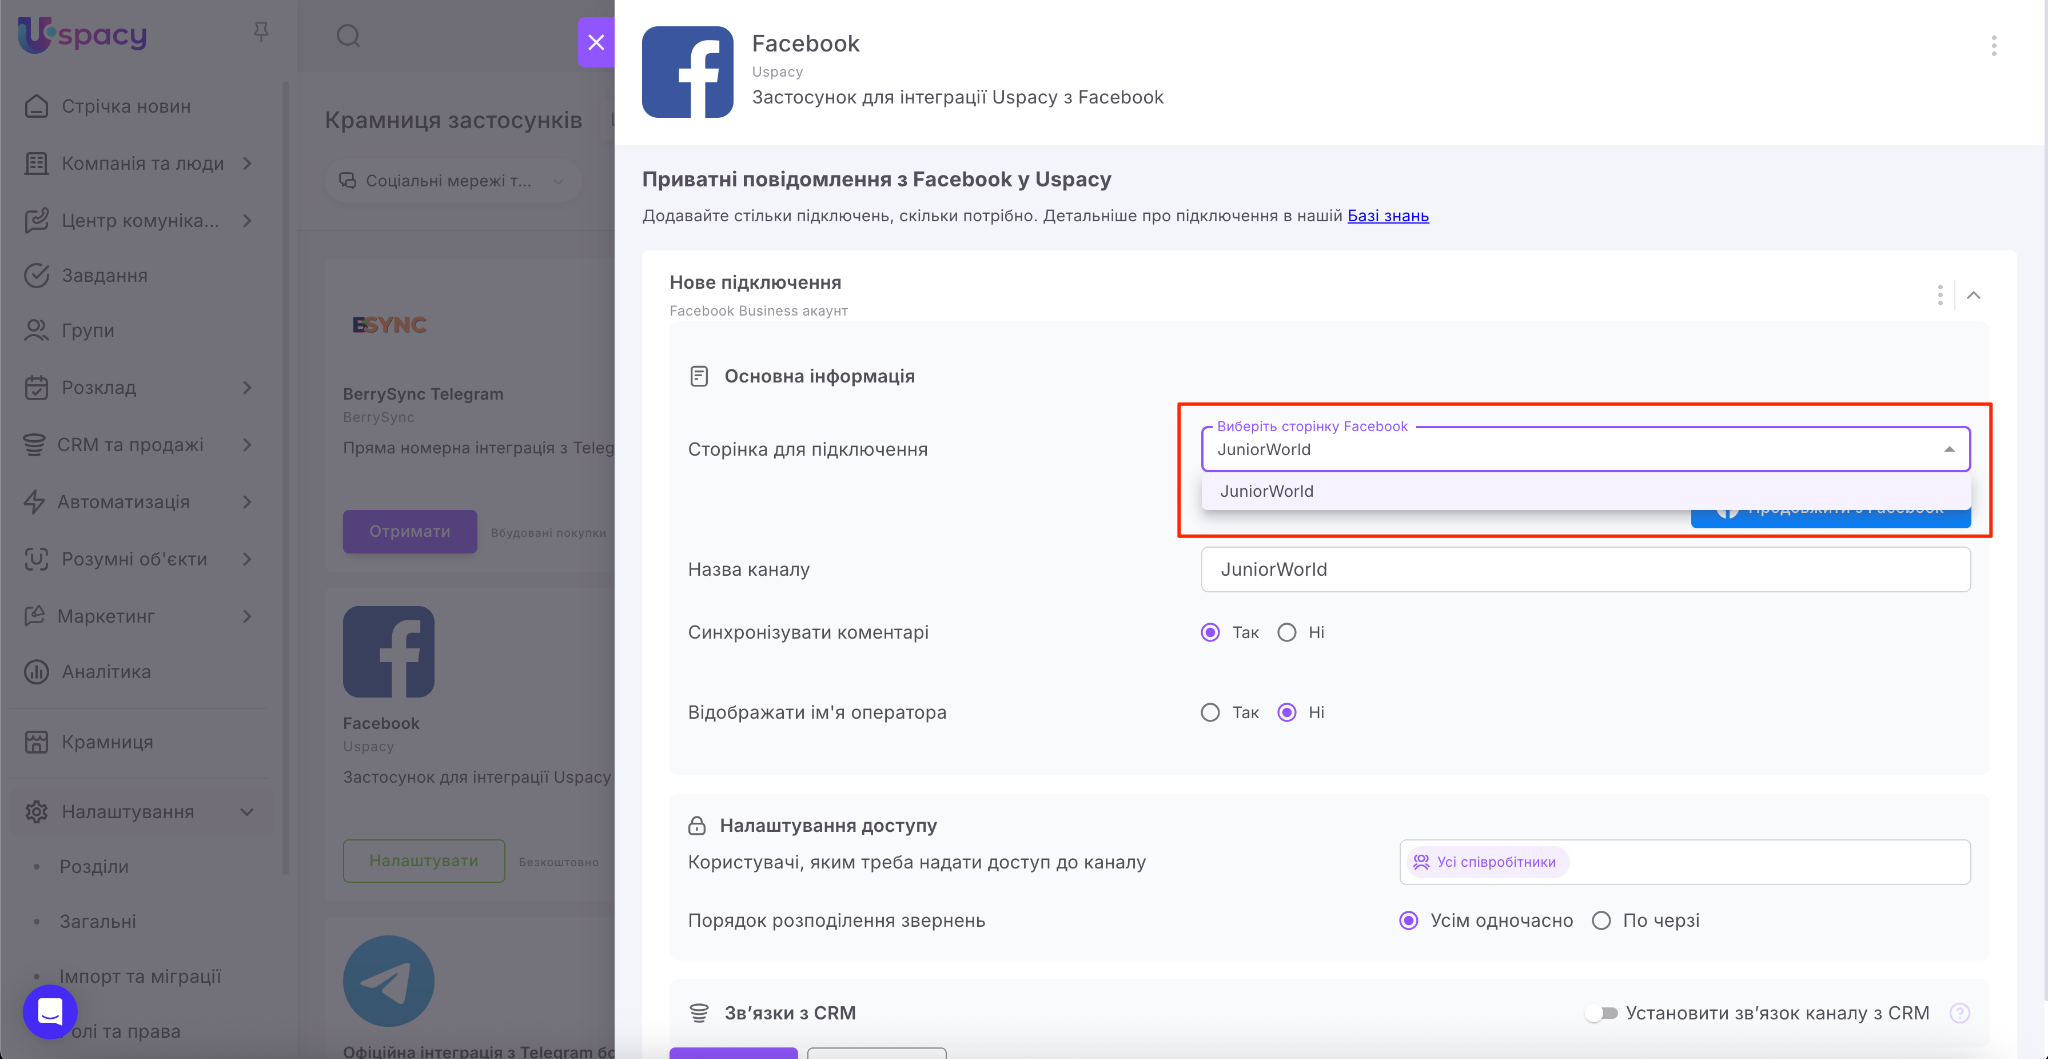
Task: Pin the sidebar with pin icon
Action: (261, 33)
